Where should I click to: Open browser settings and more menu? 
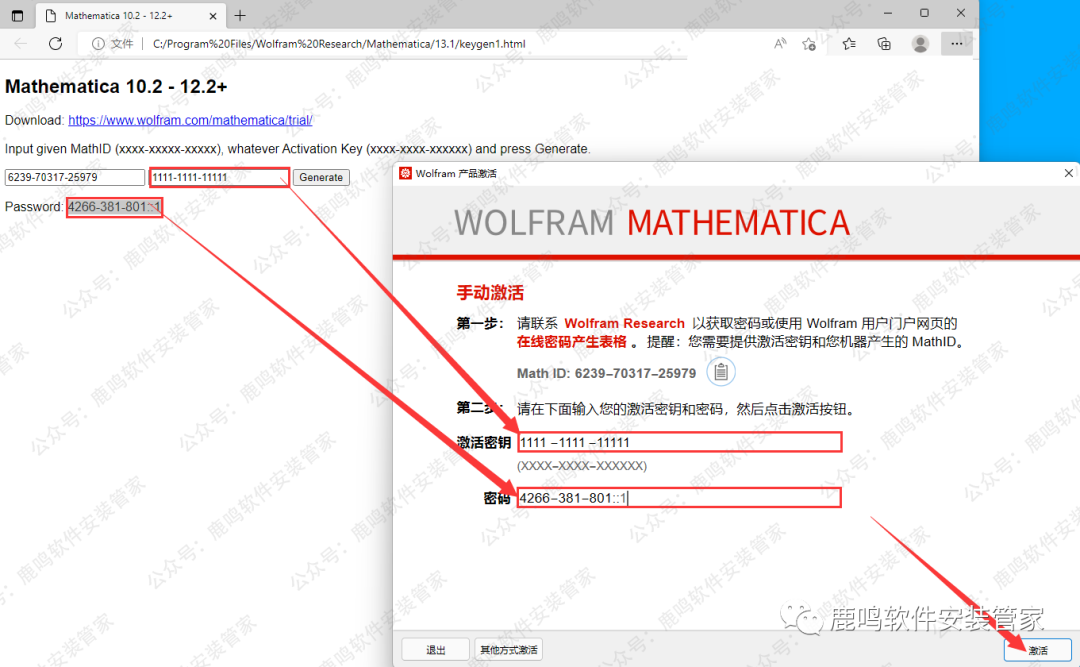(956, 44)
